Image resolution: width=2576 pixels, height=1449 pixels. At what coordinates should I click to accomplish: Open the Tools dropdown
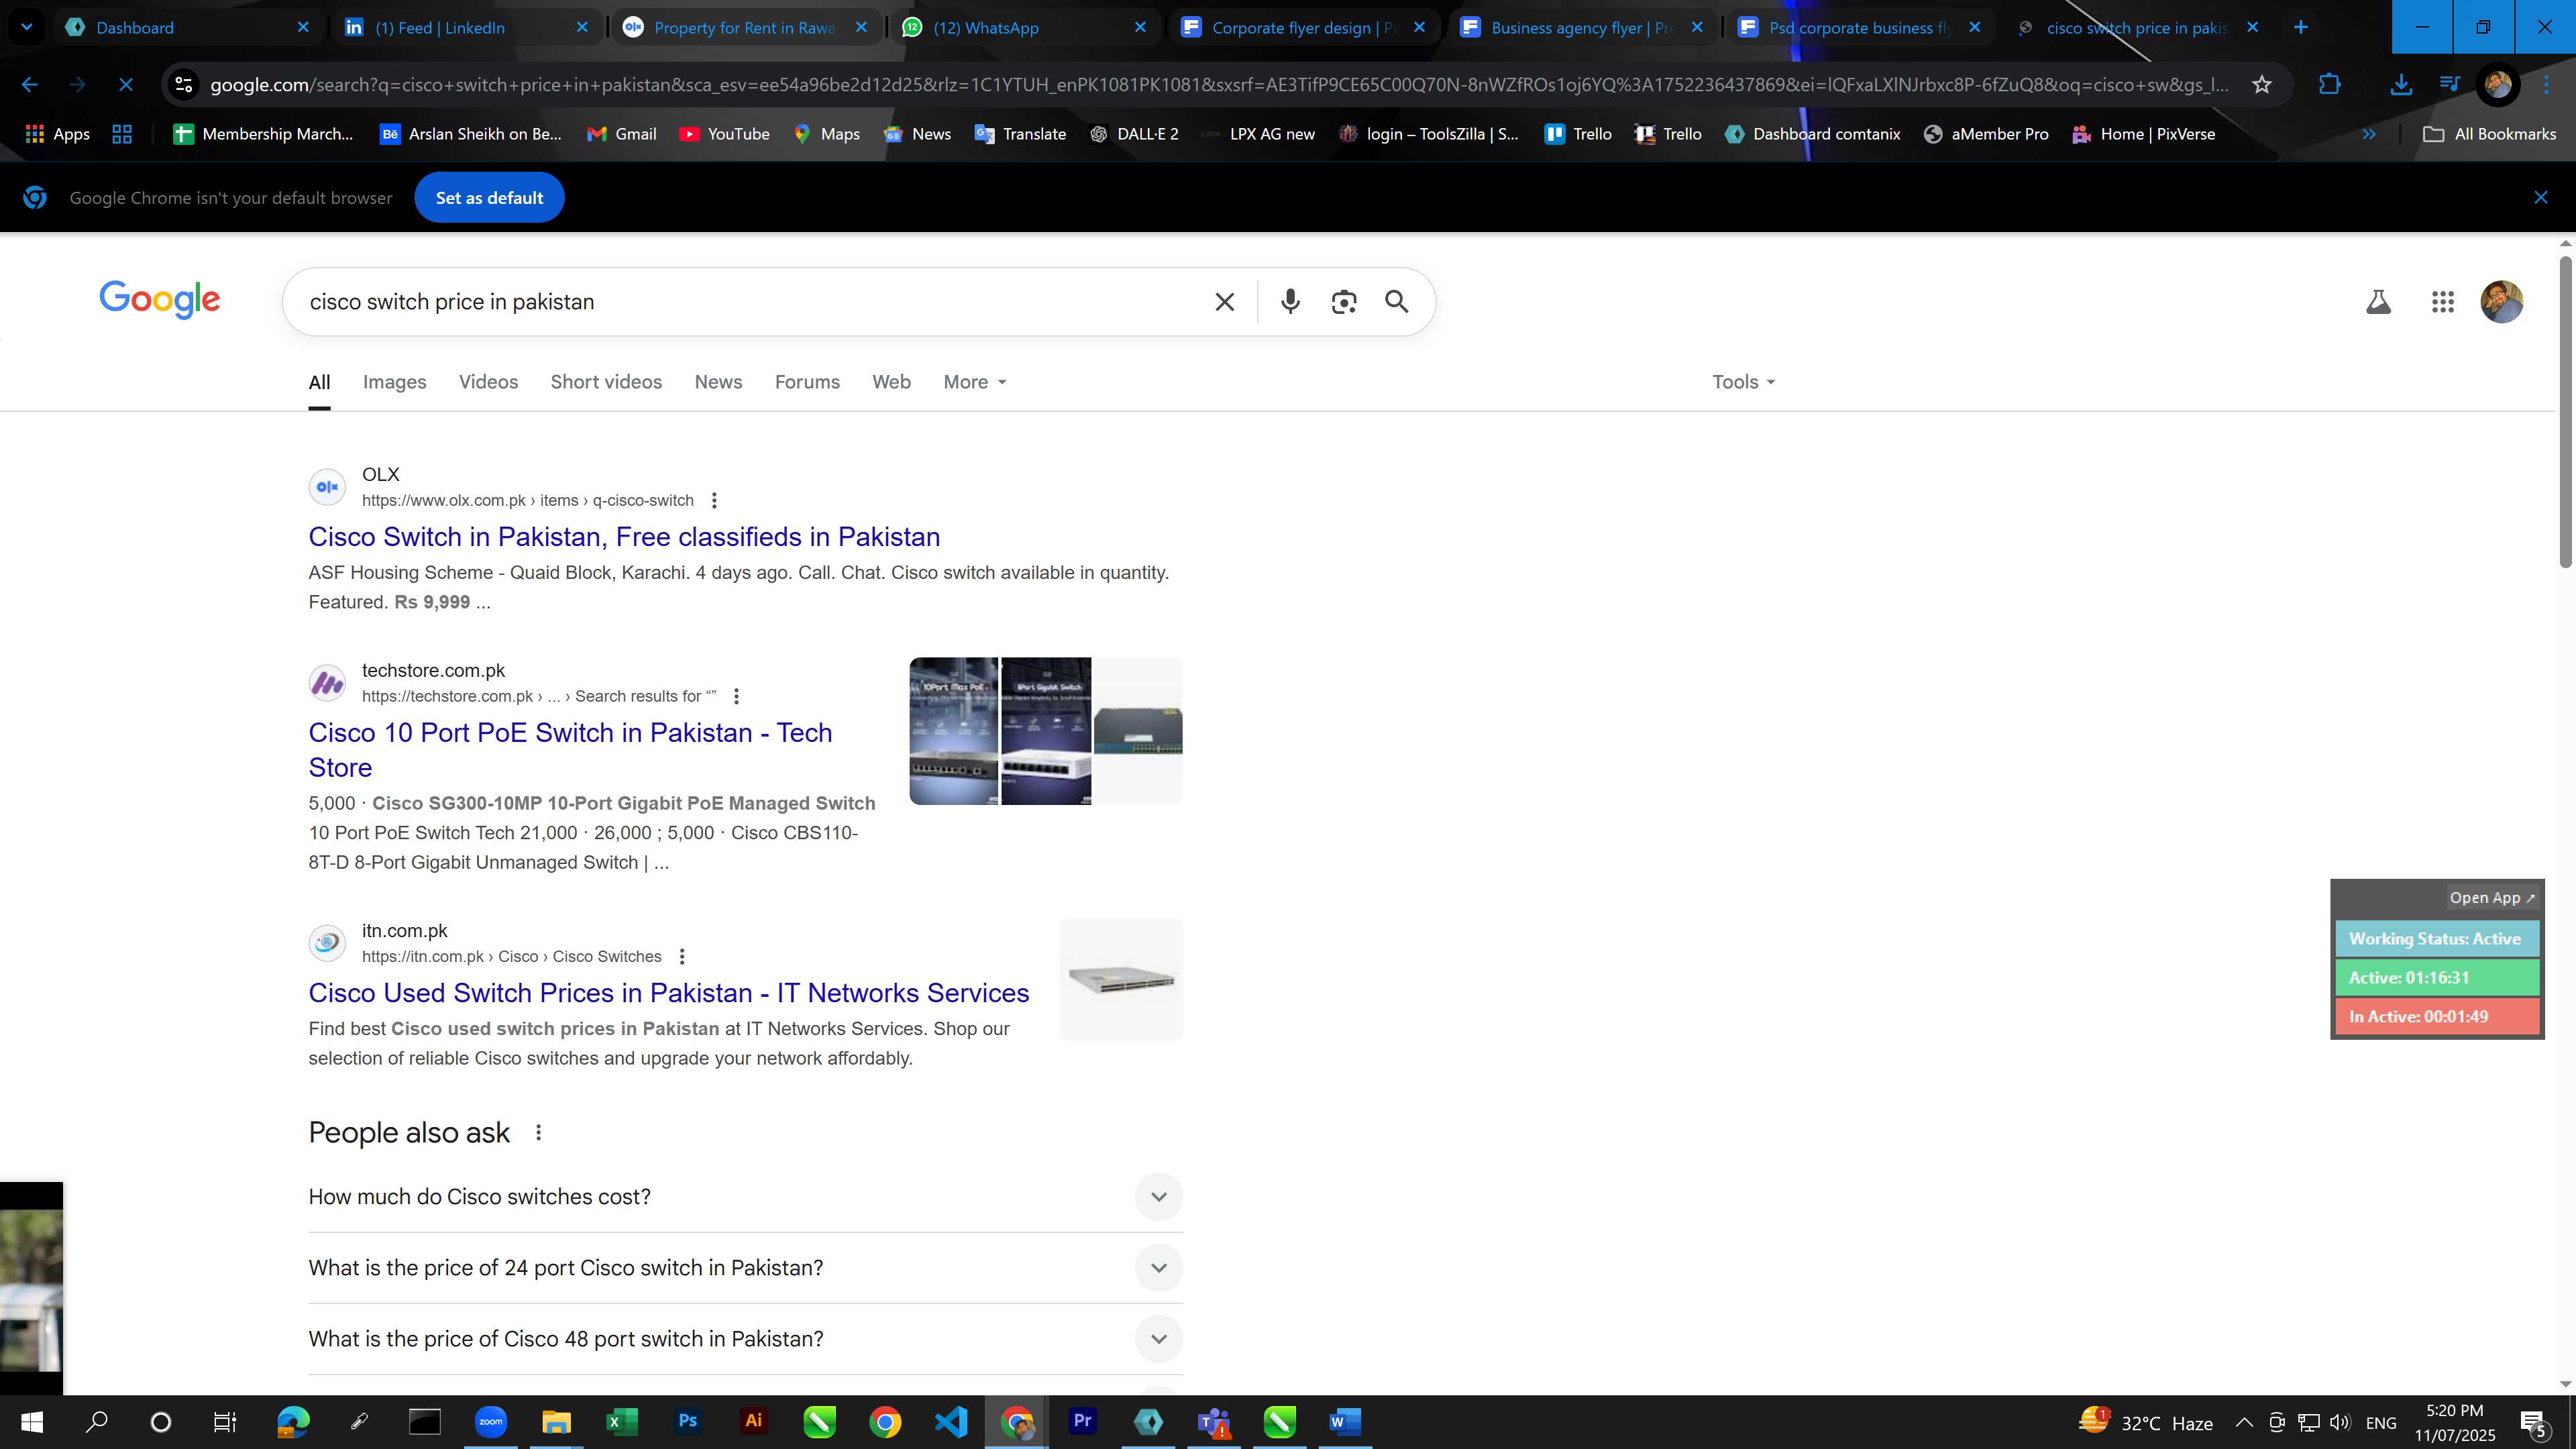(x=1743, y=382)
